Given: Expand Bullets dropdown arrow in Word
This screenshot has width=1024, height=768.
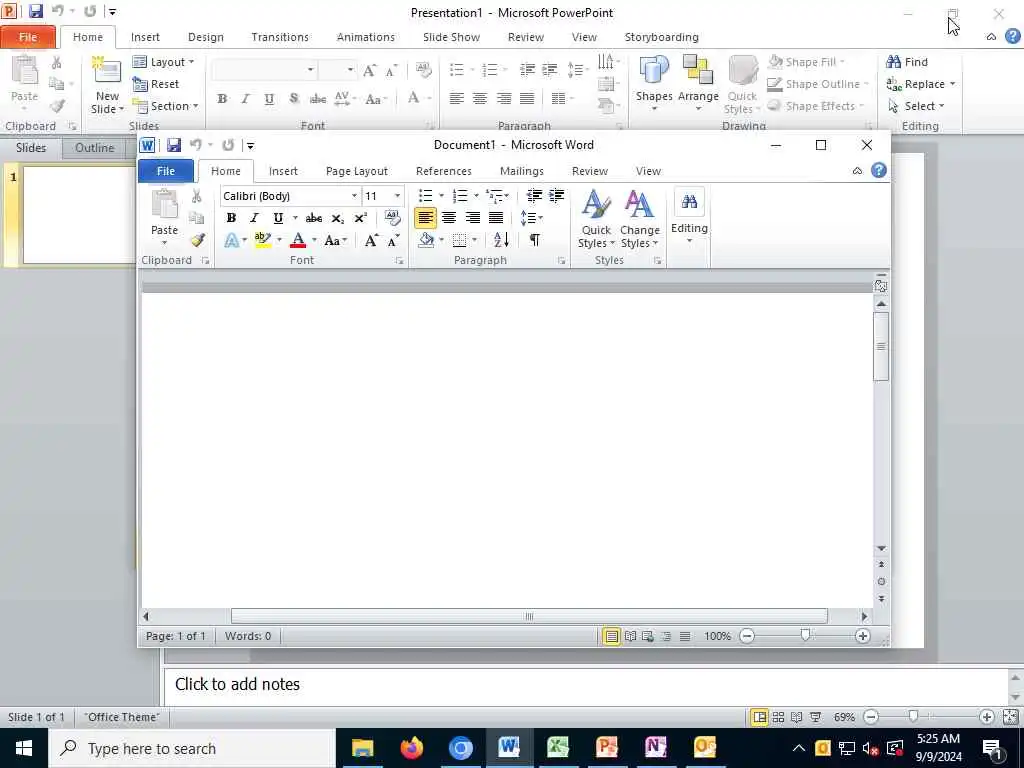Looking at the screenshot, I should click(441, 195).
